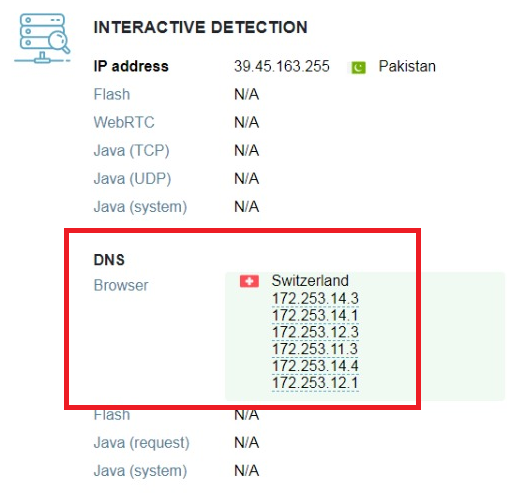517x494 pixels.
Task: Click the Switzerland country name
Action: [x=310, y=280]
